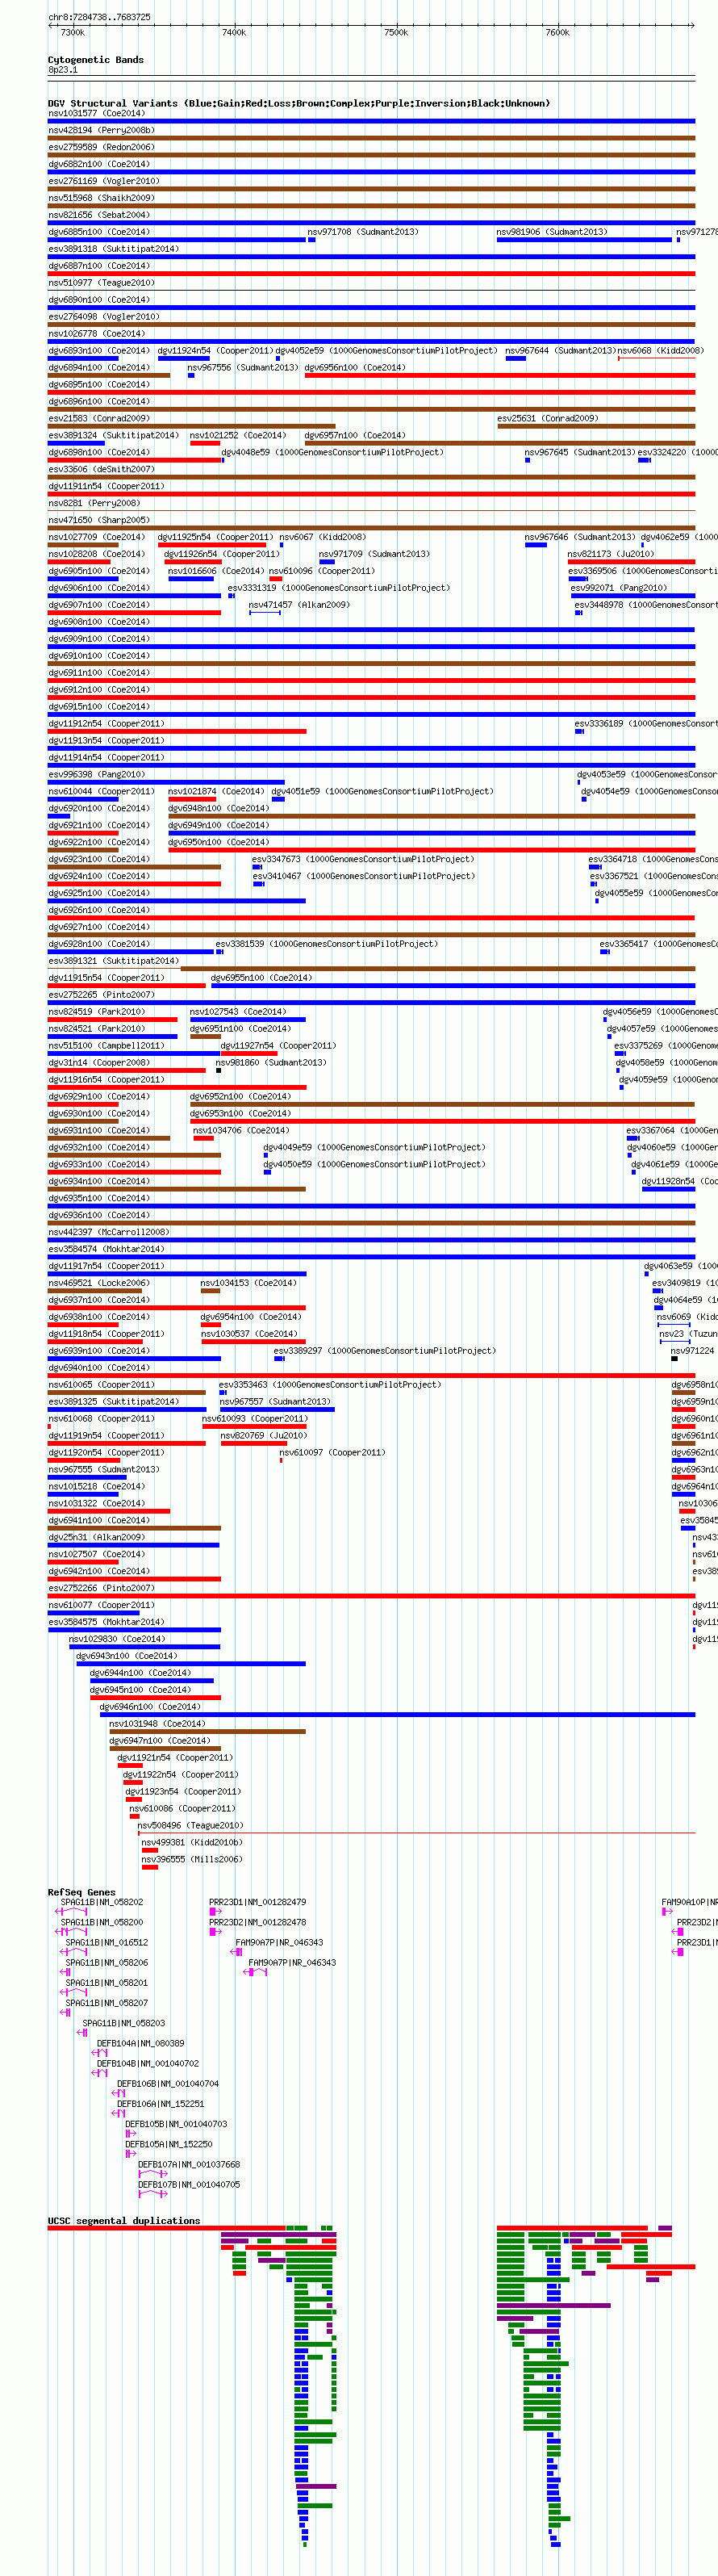Click the nsv499381 (Kidd2010b) label
Image resolution: width=718 pixels, height=2576 pixels.
[x=192, y=1845]
